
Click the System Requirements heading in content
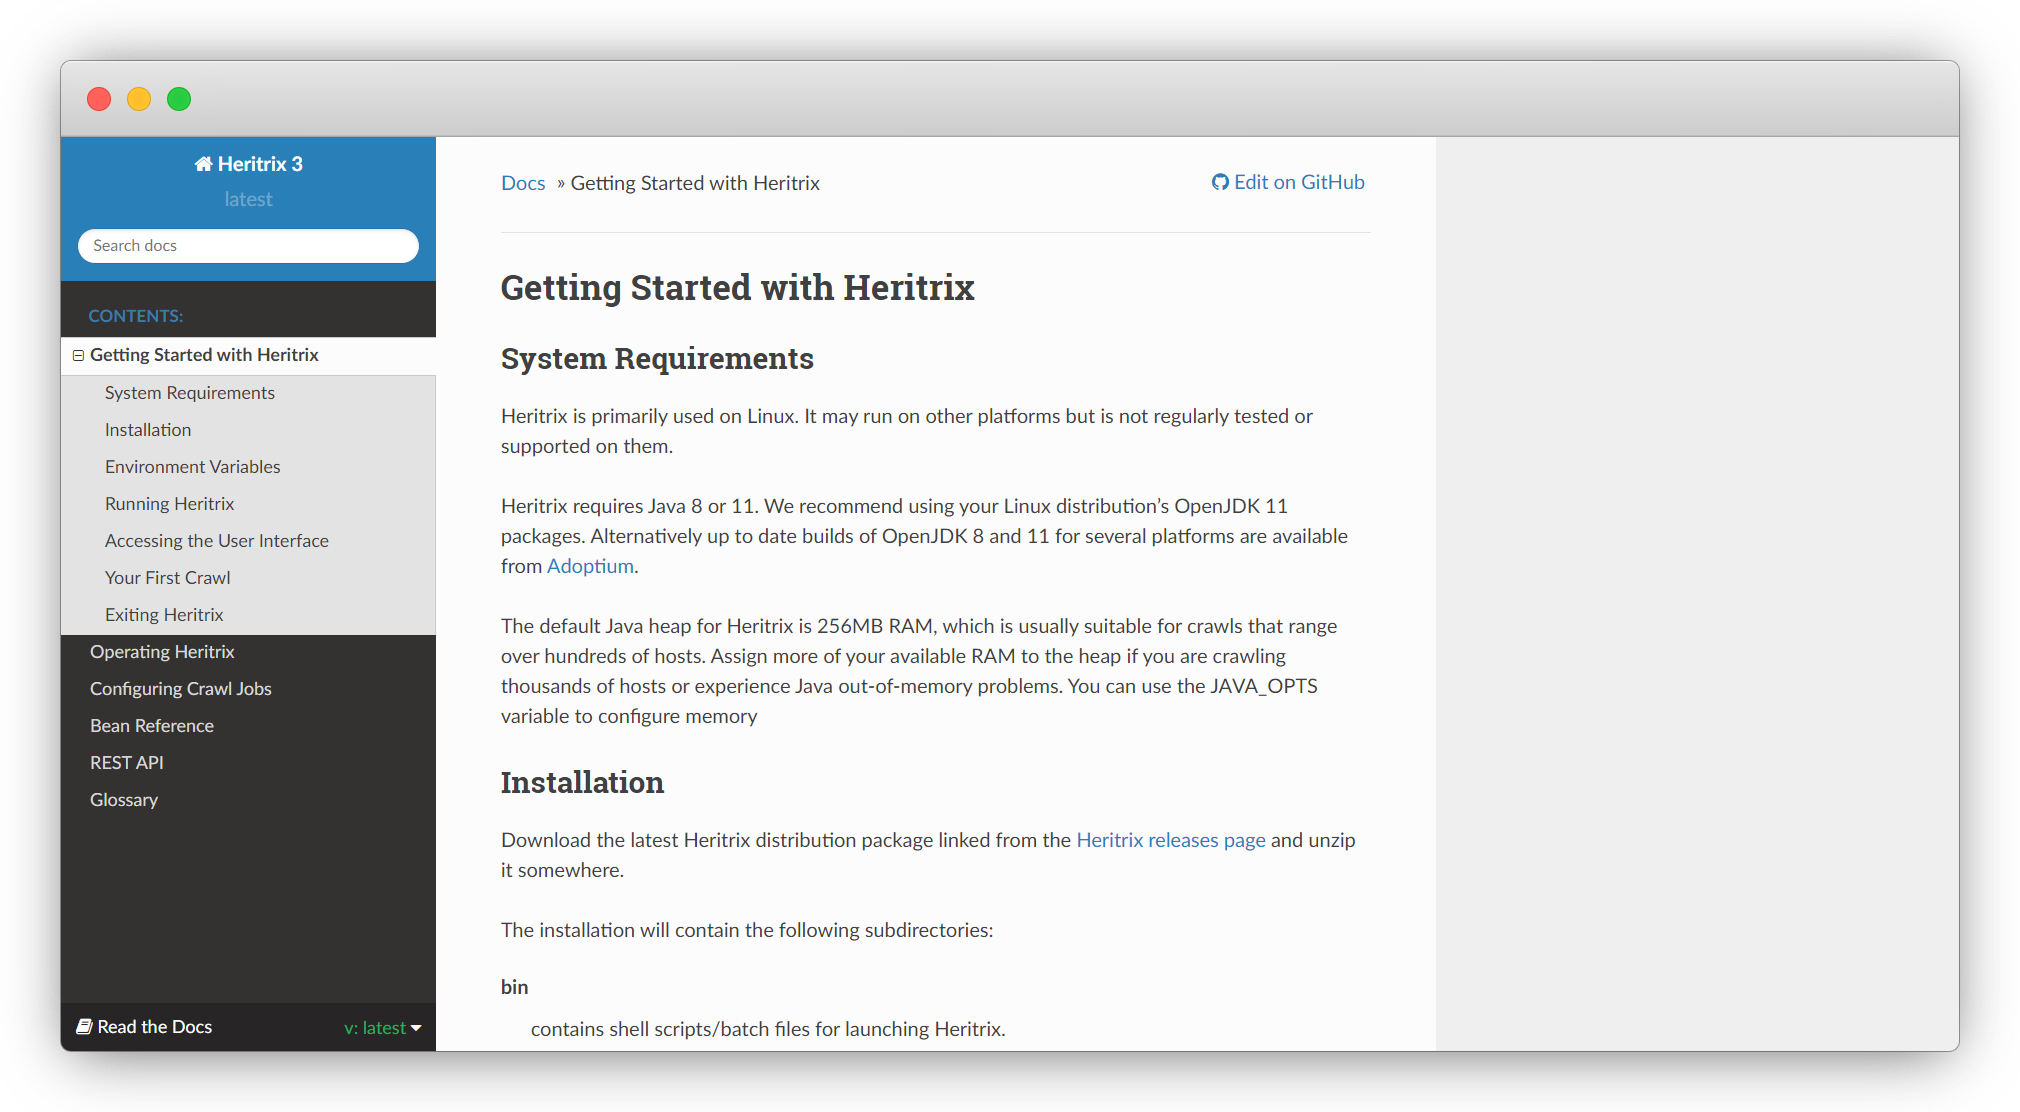click(x=657, y=358)
